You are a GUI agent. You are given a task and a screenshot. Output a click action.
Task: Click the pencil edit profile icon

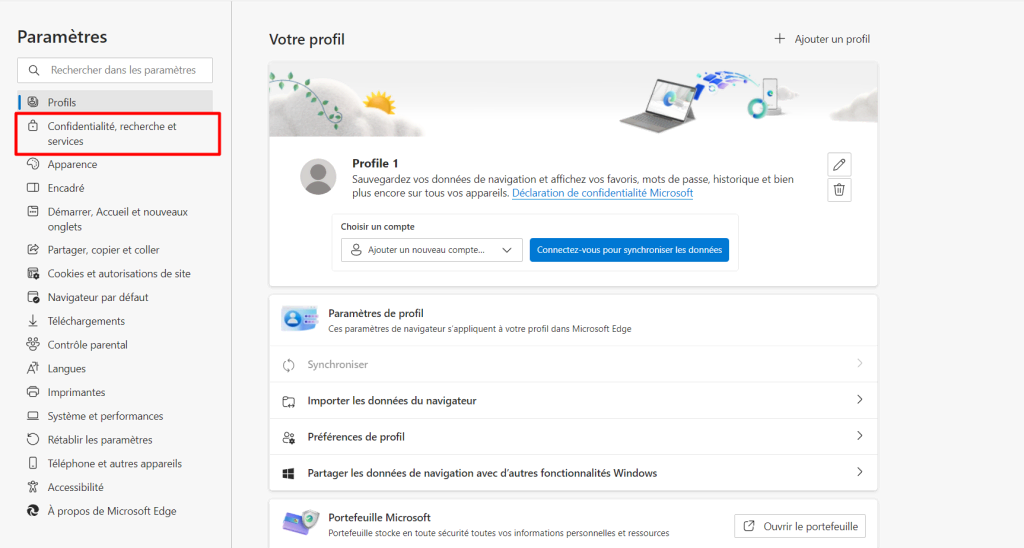[x=840, y=164]
